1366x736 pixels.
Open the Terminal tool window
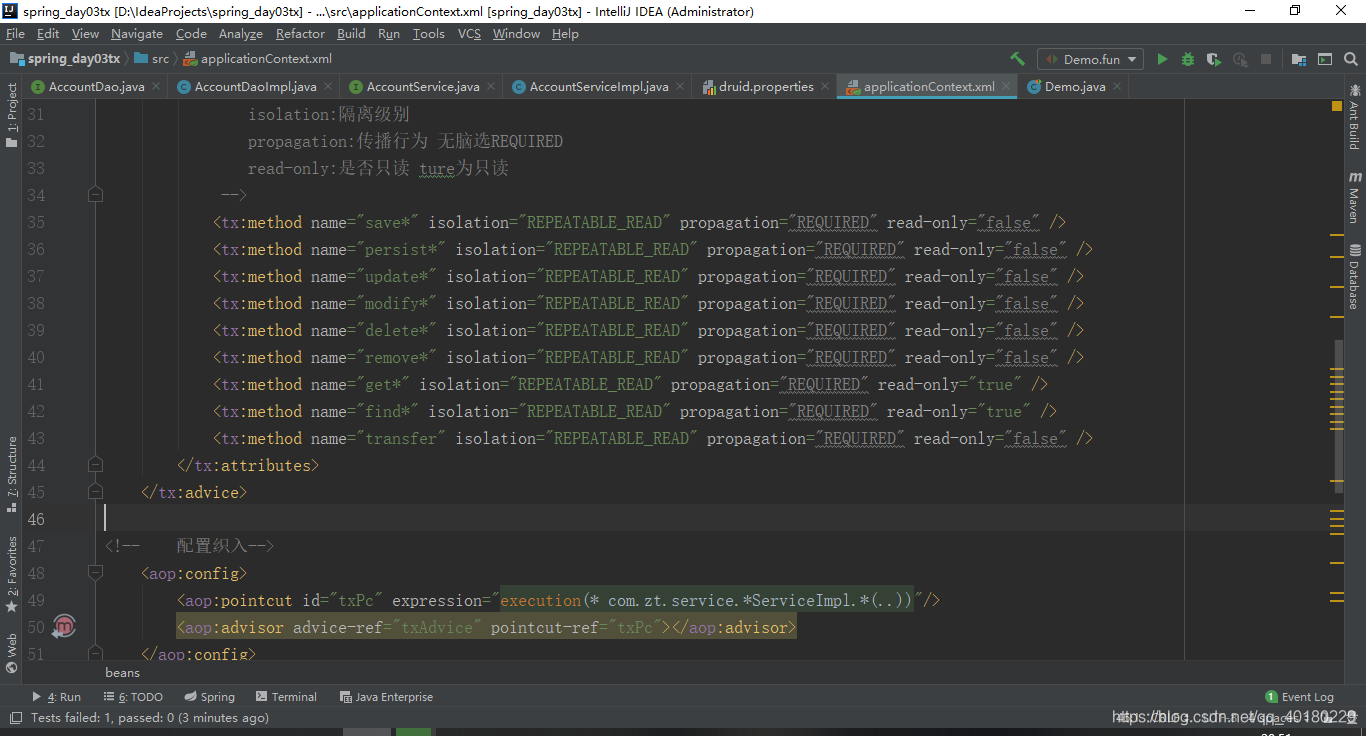[287, 697]
